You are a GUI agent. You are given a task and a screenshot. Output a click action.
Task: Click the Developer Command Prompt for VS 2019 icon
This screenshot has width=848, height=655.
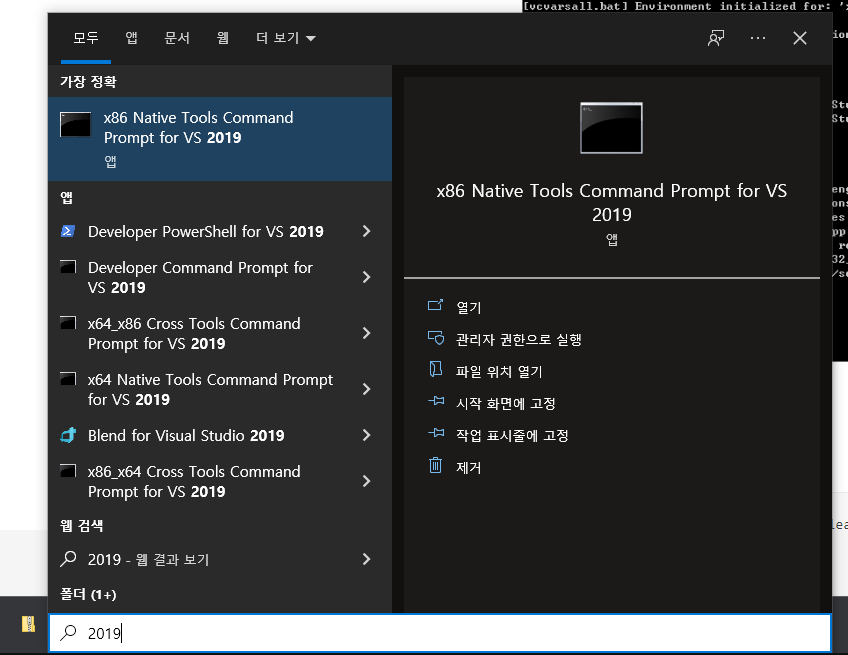click(68, 267)
